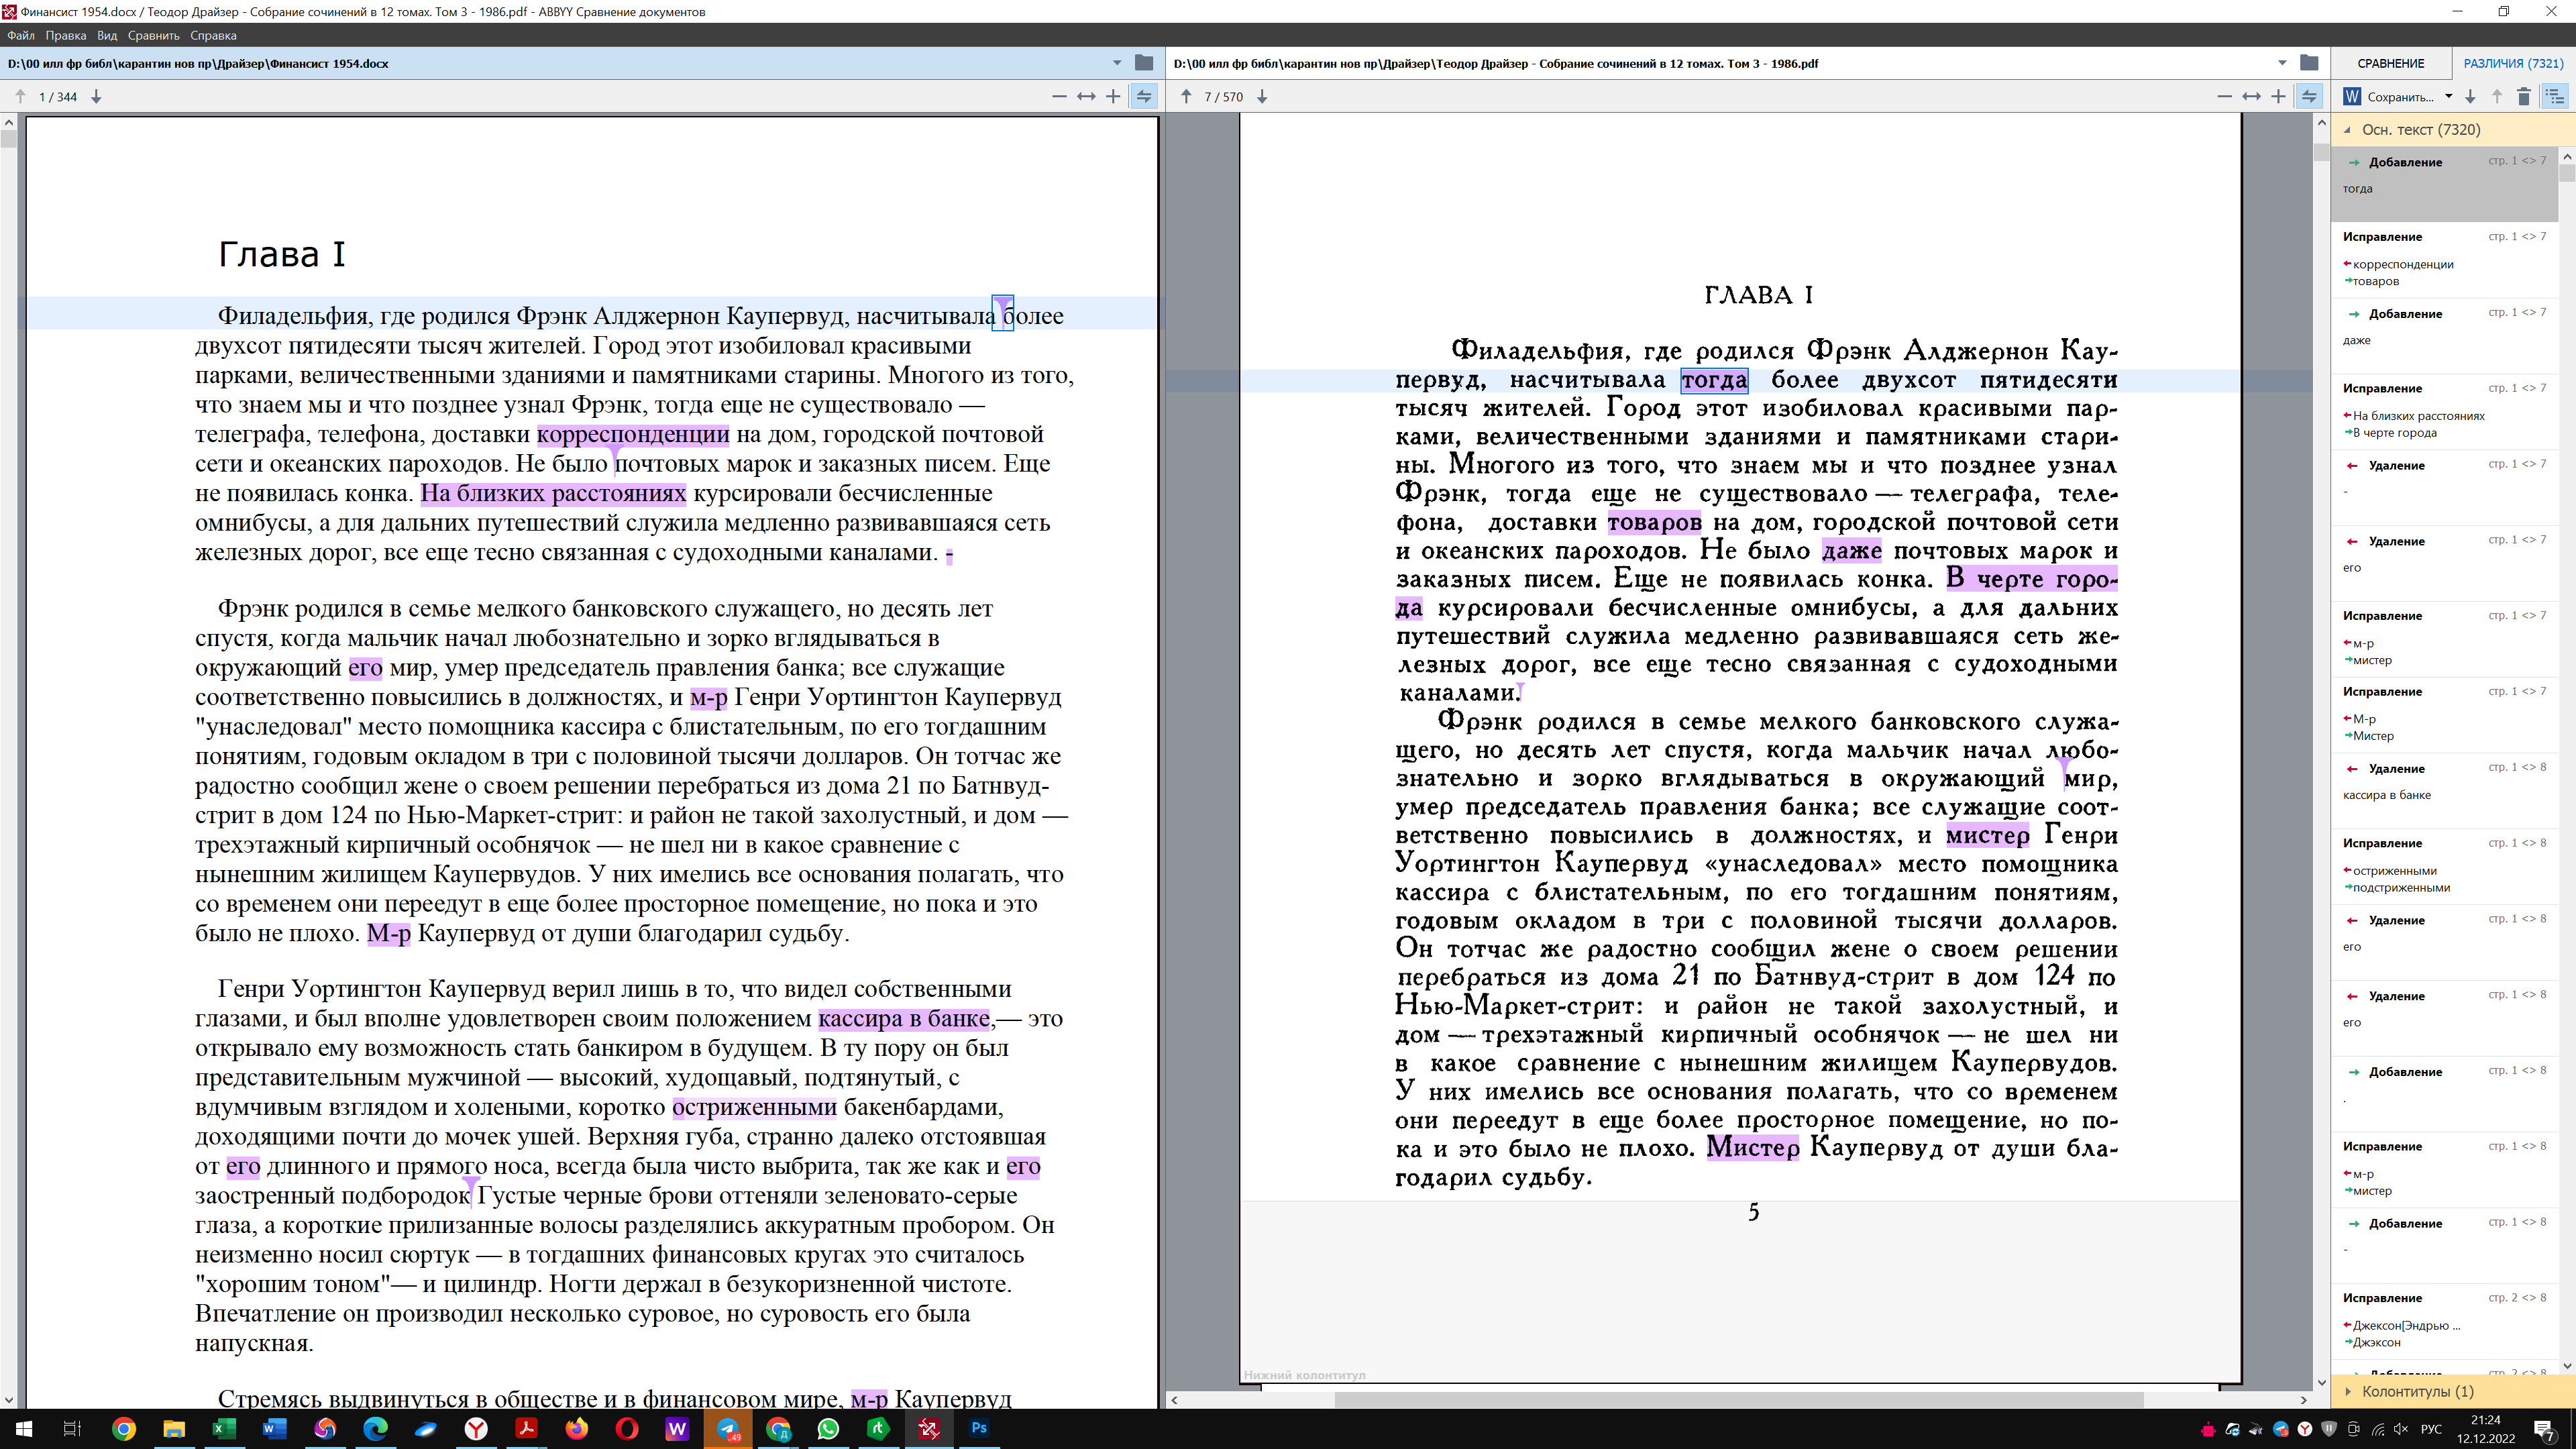This screenshot has height=1449, width=2576.
Task: Open the right document path dropdown
Action: [x=2282, y=63]
